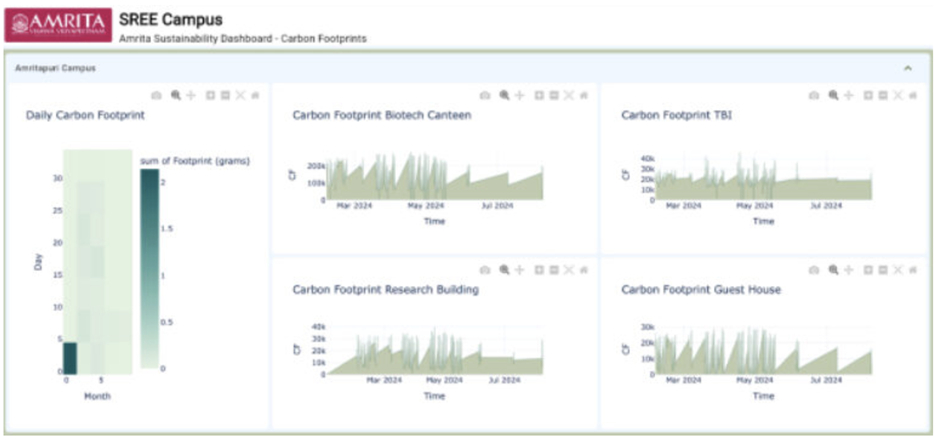Select pan tool on Carbon Footprint TBI chart

tap(848, 95)
